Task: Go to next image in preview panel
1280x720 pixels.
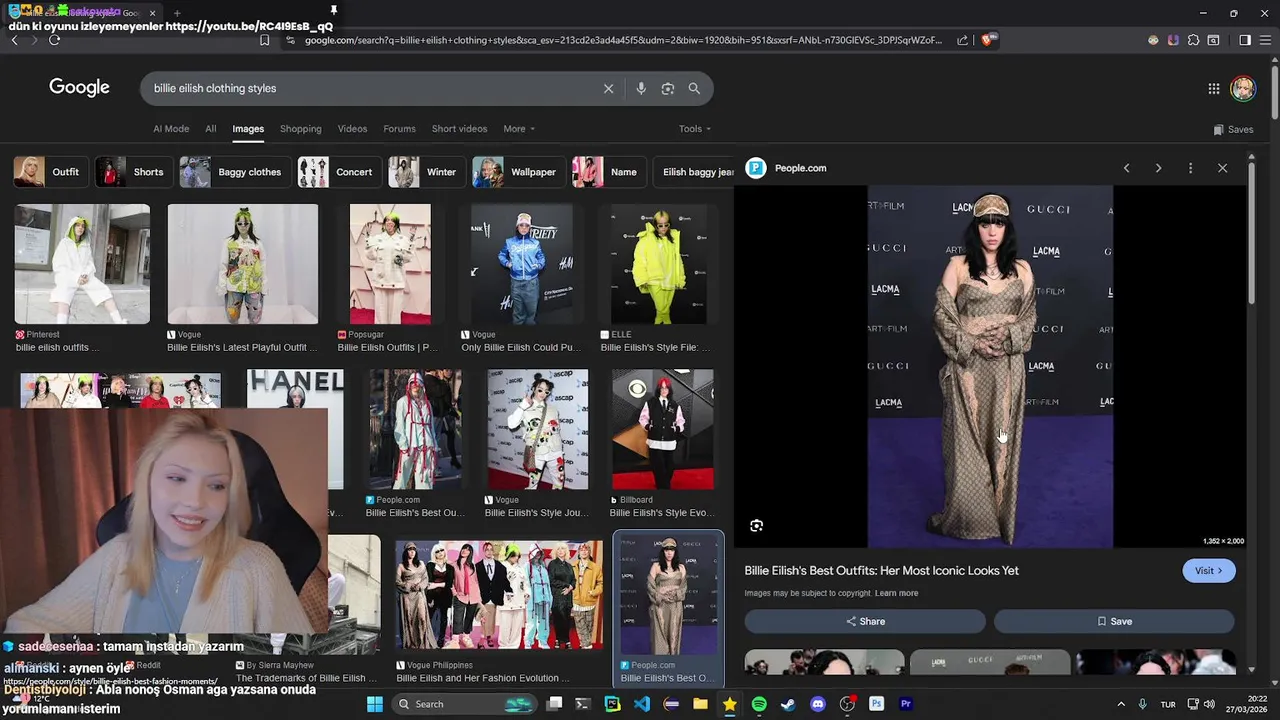Action: click(x=1159, y=168)
